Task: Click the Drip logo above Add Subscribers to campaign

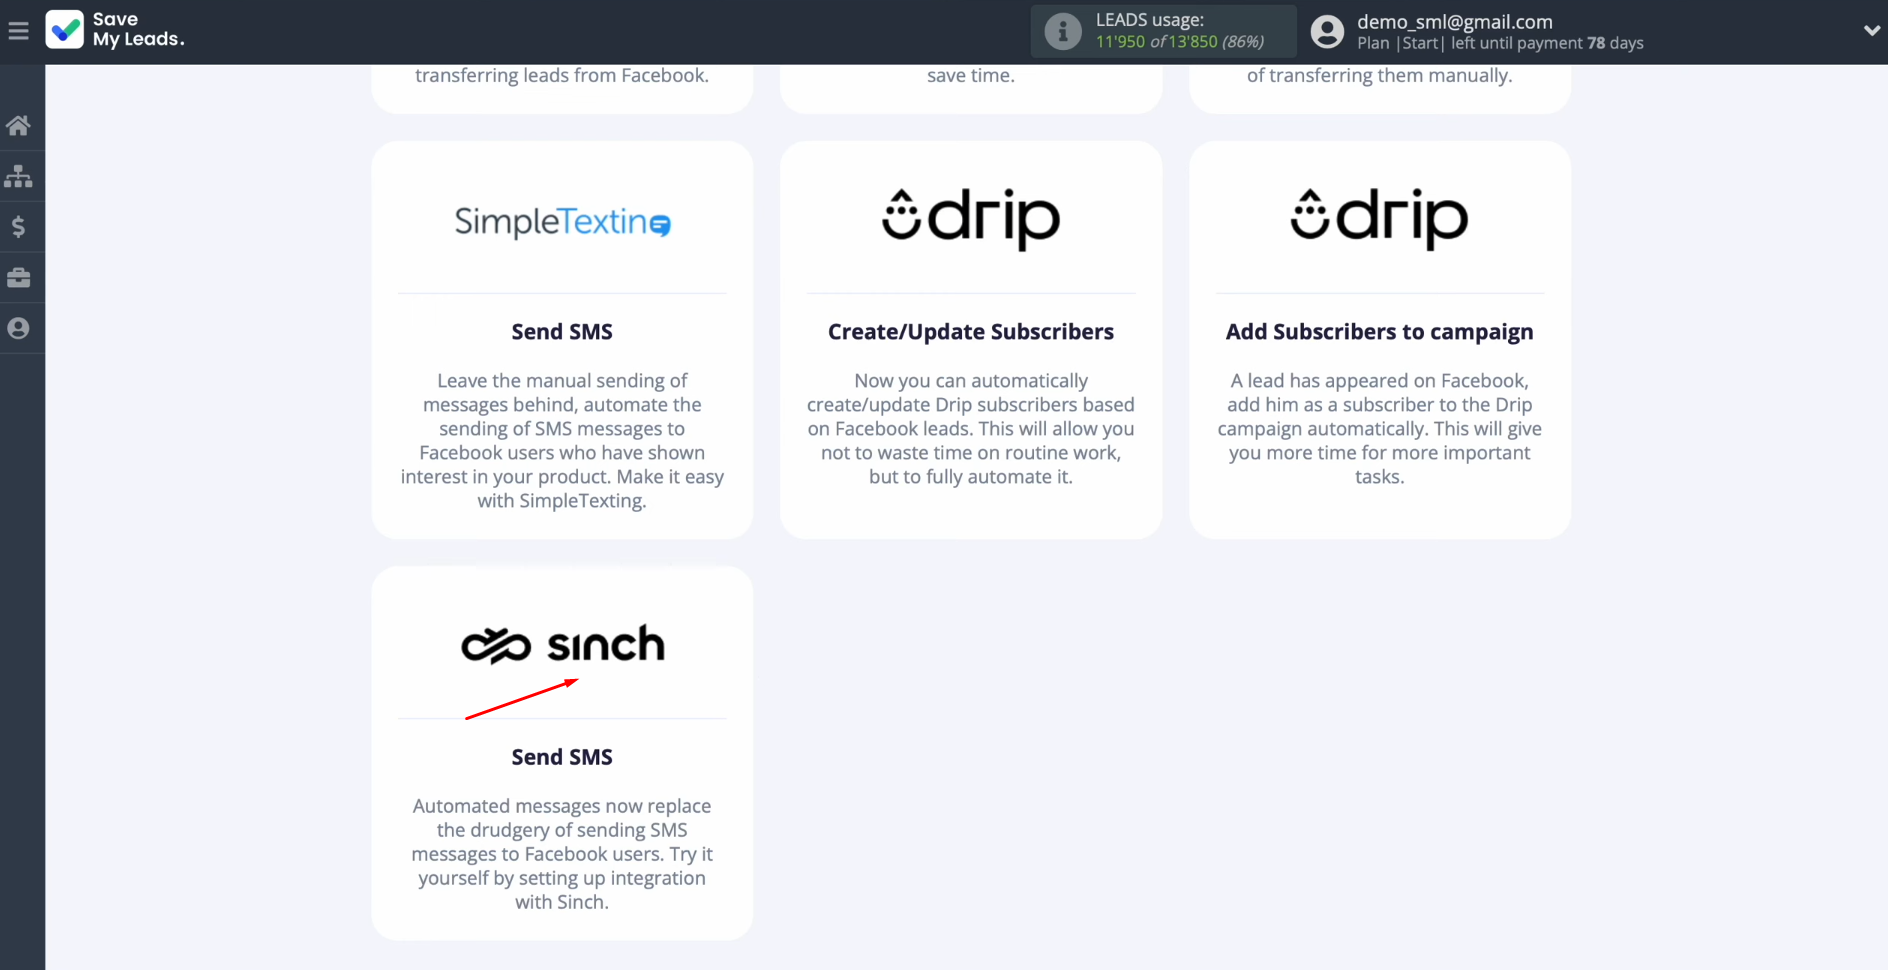Action: [1379, 218]
